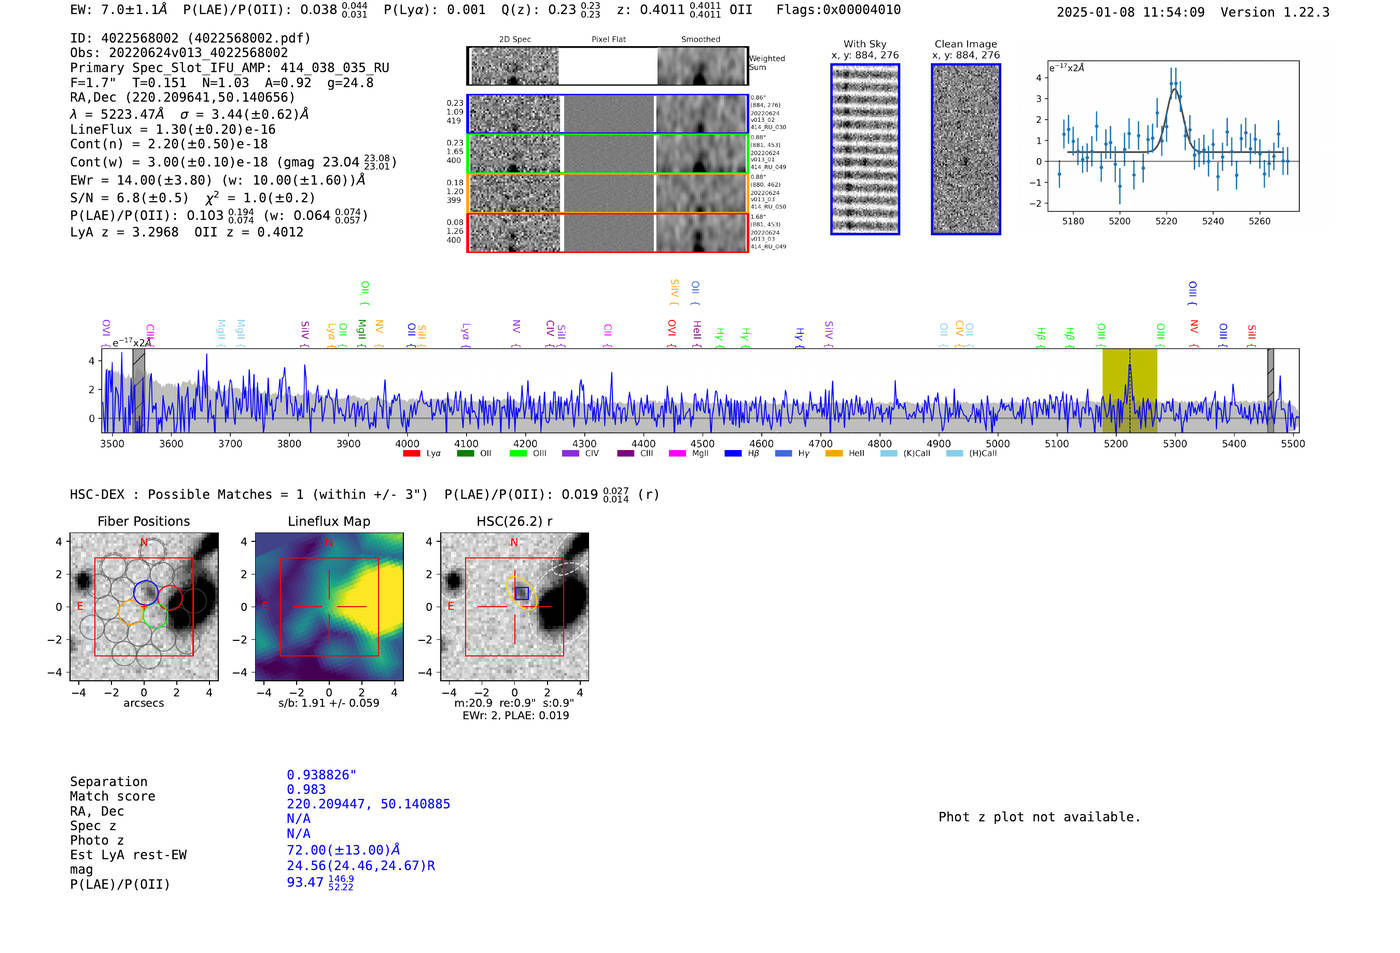This screenshot has height=953, width=1400.
Task: Click the Primary Spec_Slot_IFU_AMP line
Action: pos(230,68)
